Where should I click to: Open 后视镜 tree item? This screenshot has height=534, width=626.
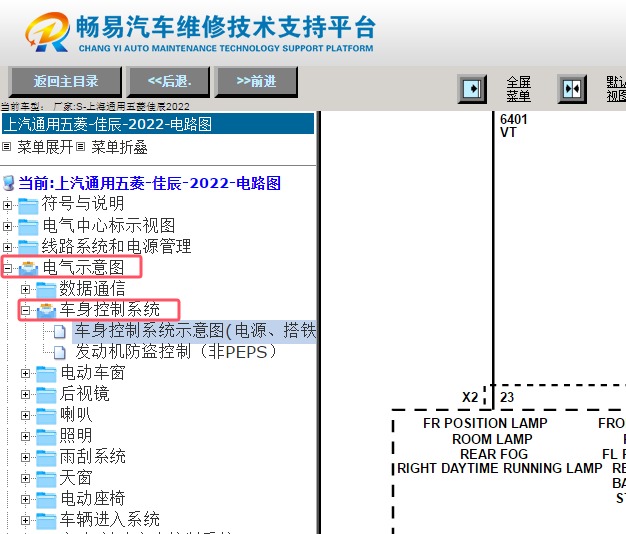coord(84,394)
